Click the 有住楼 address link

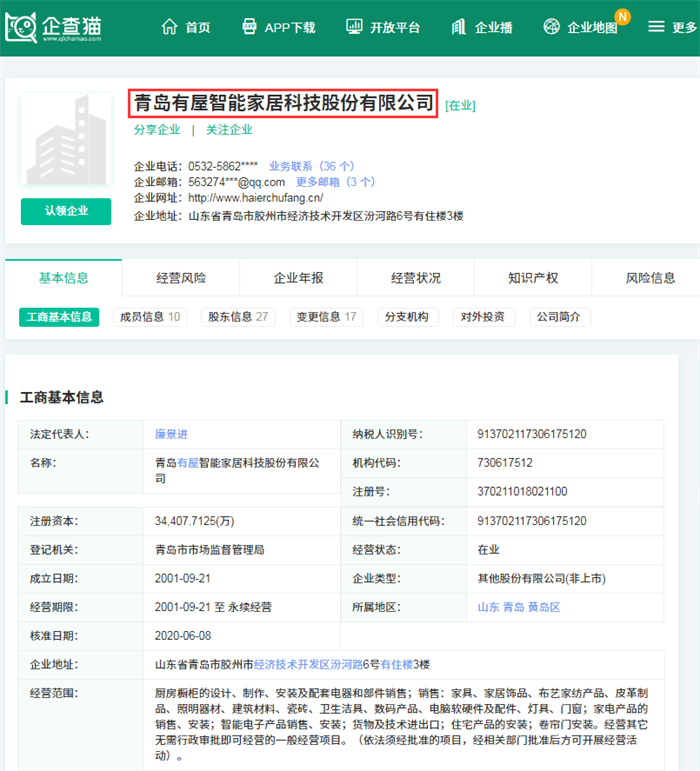[x=397, y=665]
